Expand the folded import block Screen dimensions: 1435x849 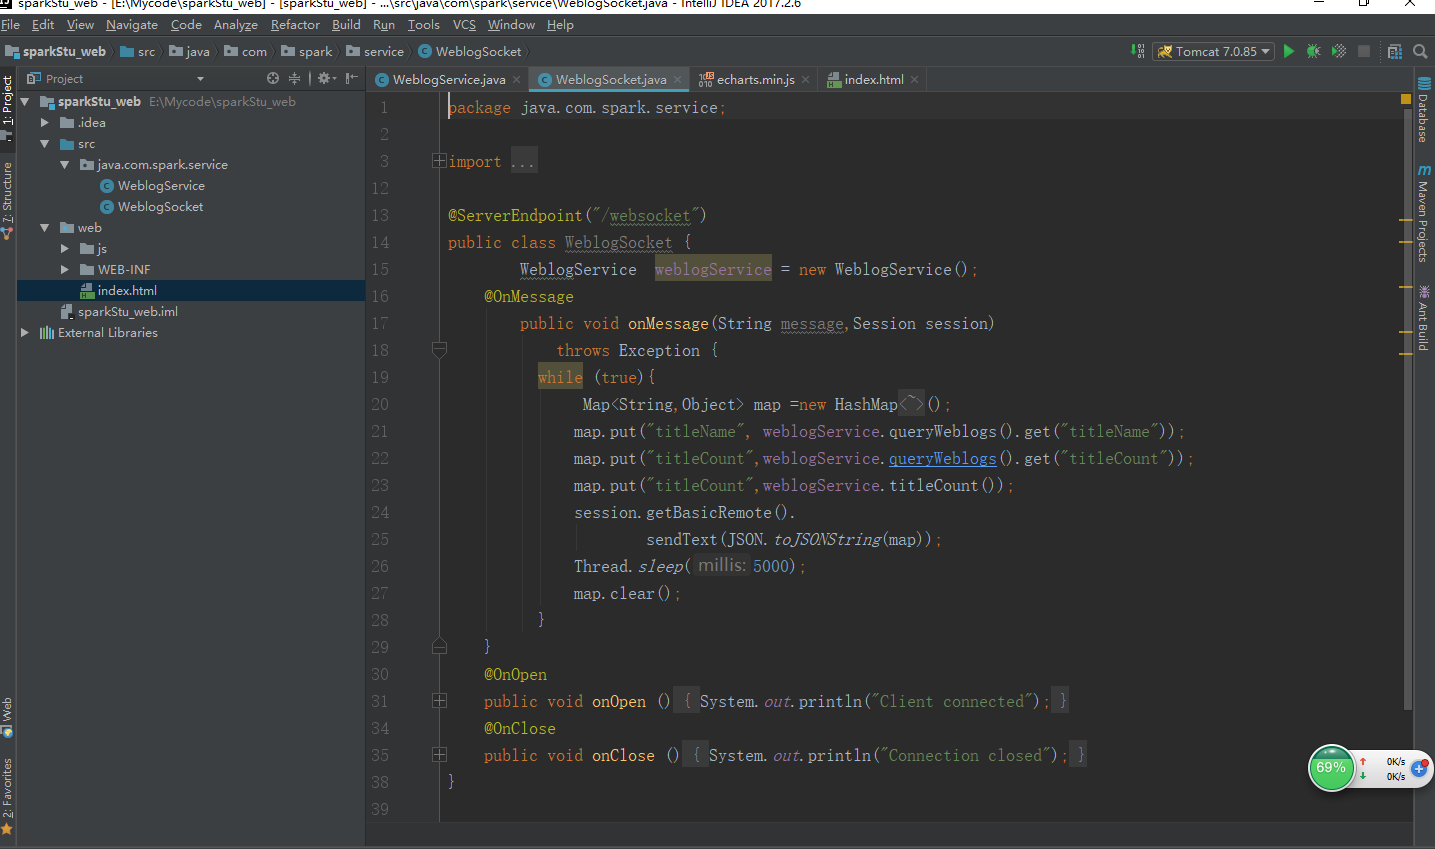click(439, 161)
